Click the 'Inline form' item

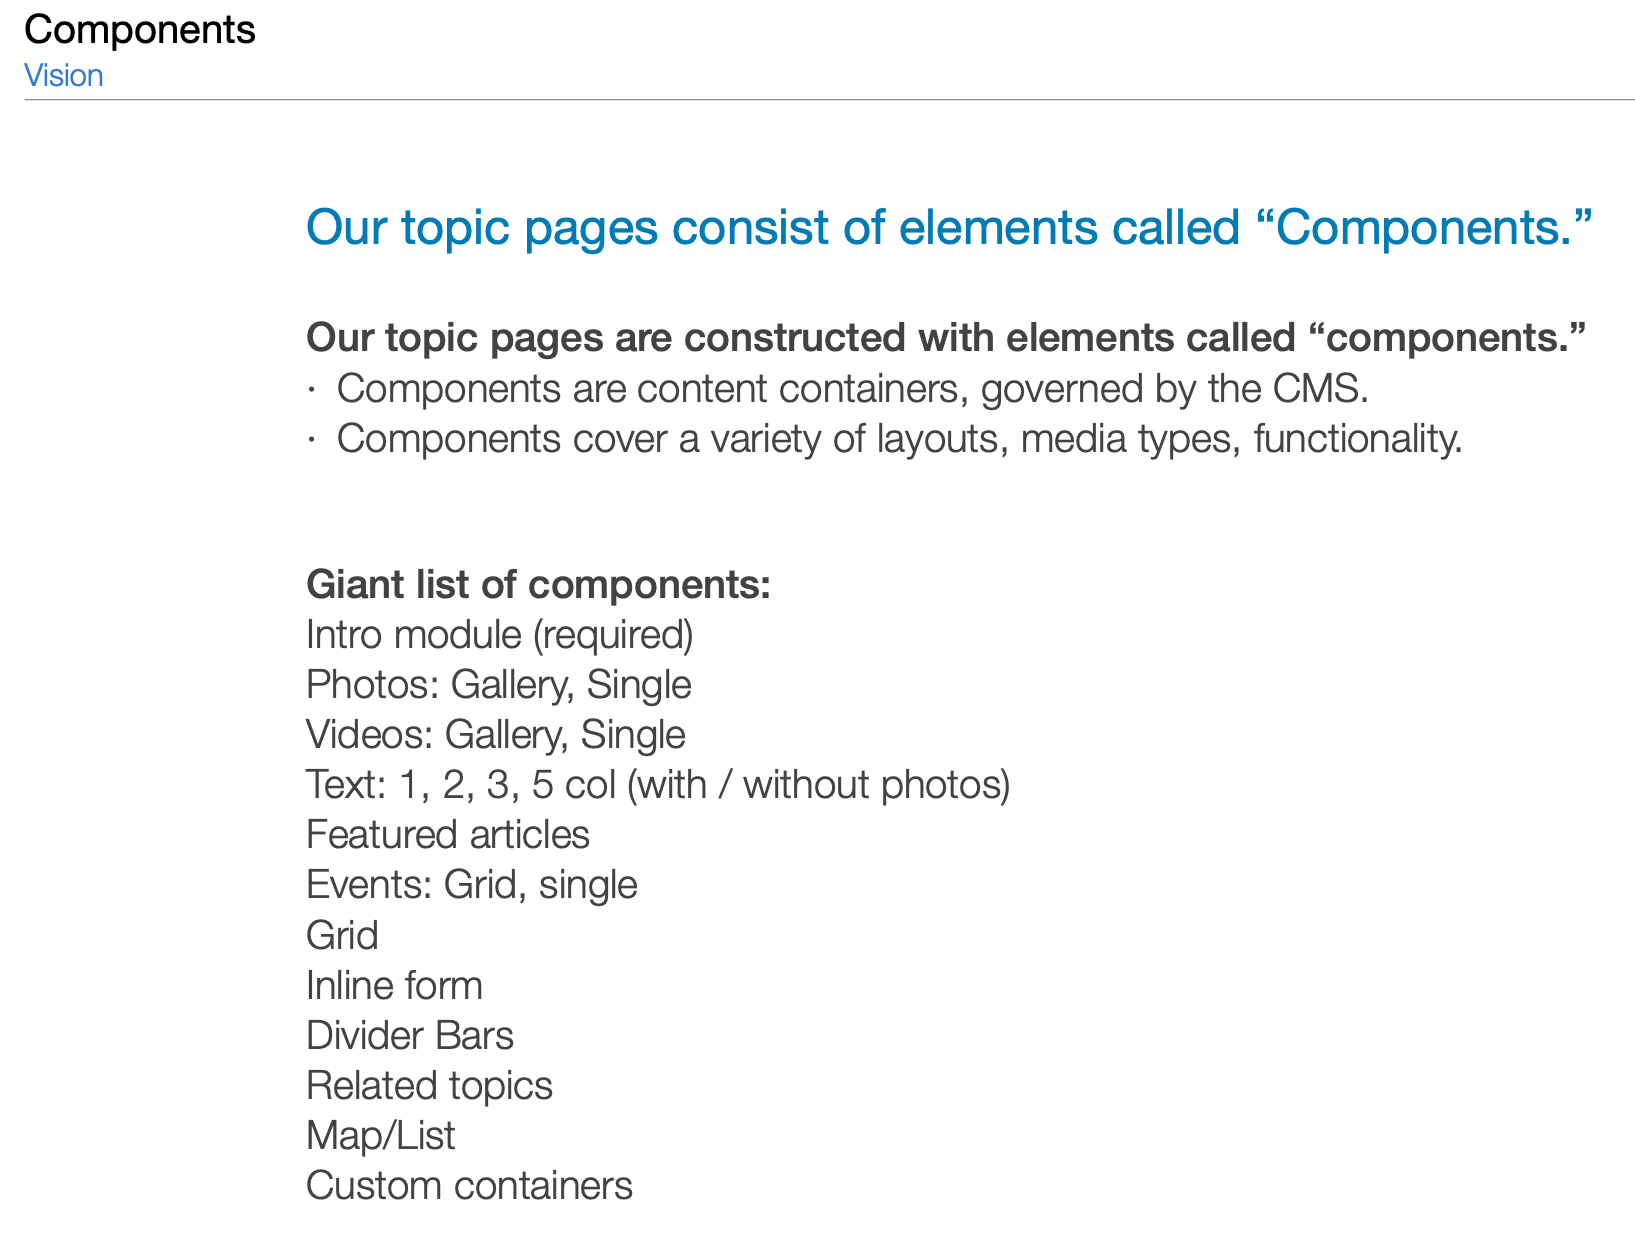394,986
